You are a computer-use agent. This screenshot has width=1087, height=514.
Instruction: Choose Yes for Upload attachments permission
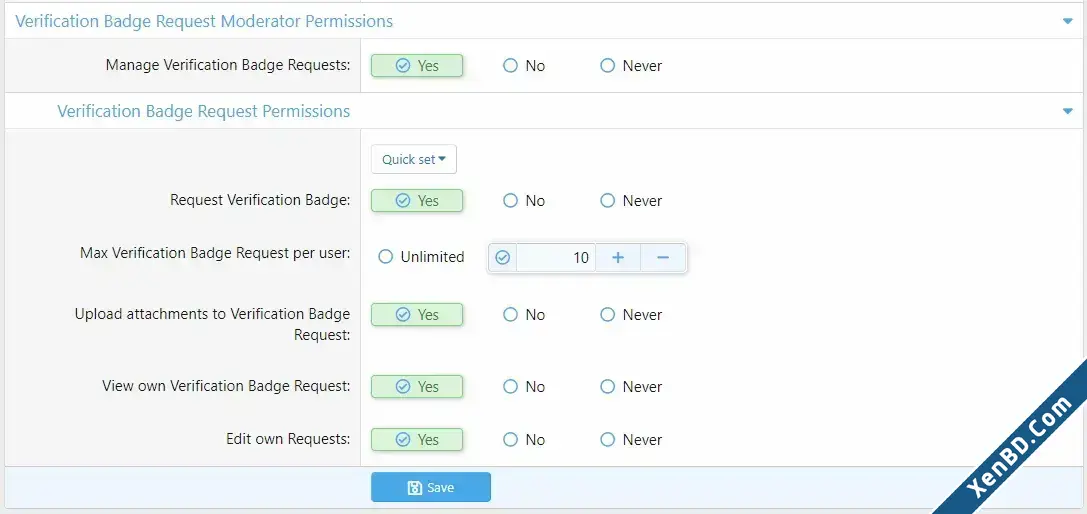point(417,315)
